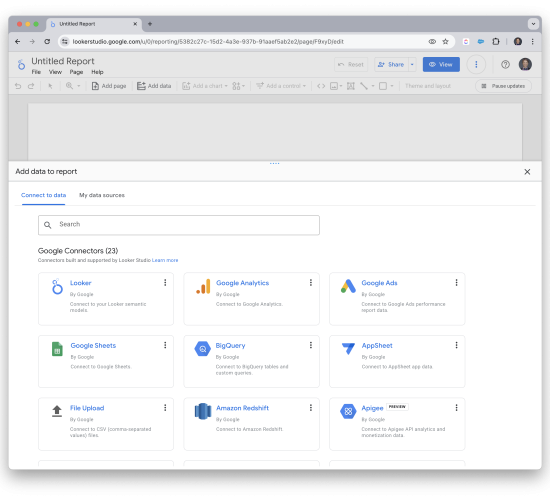Click the insert text box icon
Image resolution: width=550 pixels, height=500 pixels.
pos(351,86)
